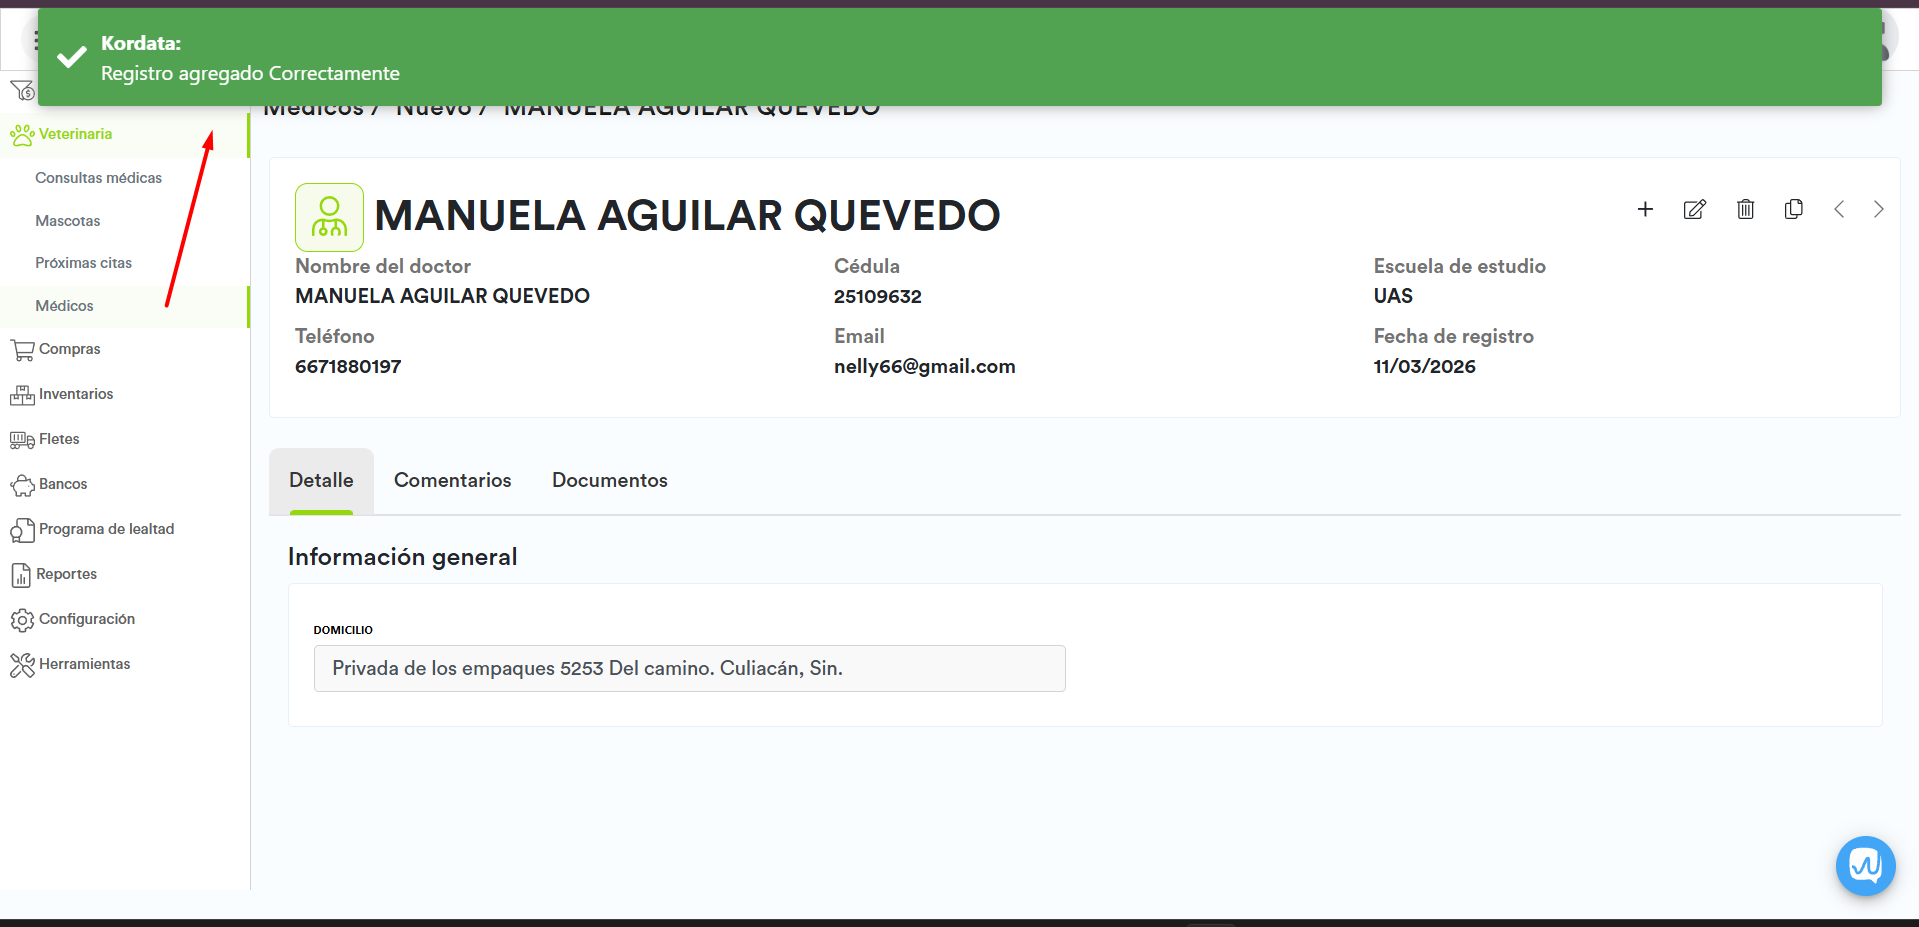Go to next record arrow
1919x927 pixels.
[x=1878, y=209]
